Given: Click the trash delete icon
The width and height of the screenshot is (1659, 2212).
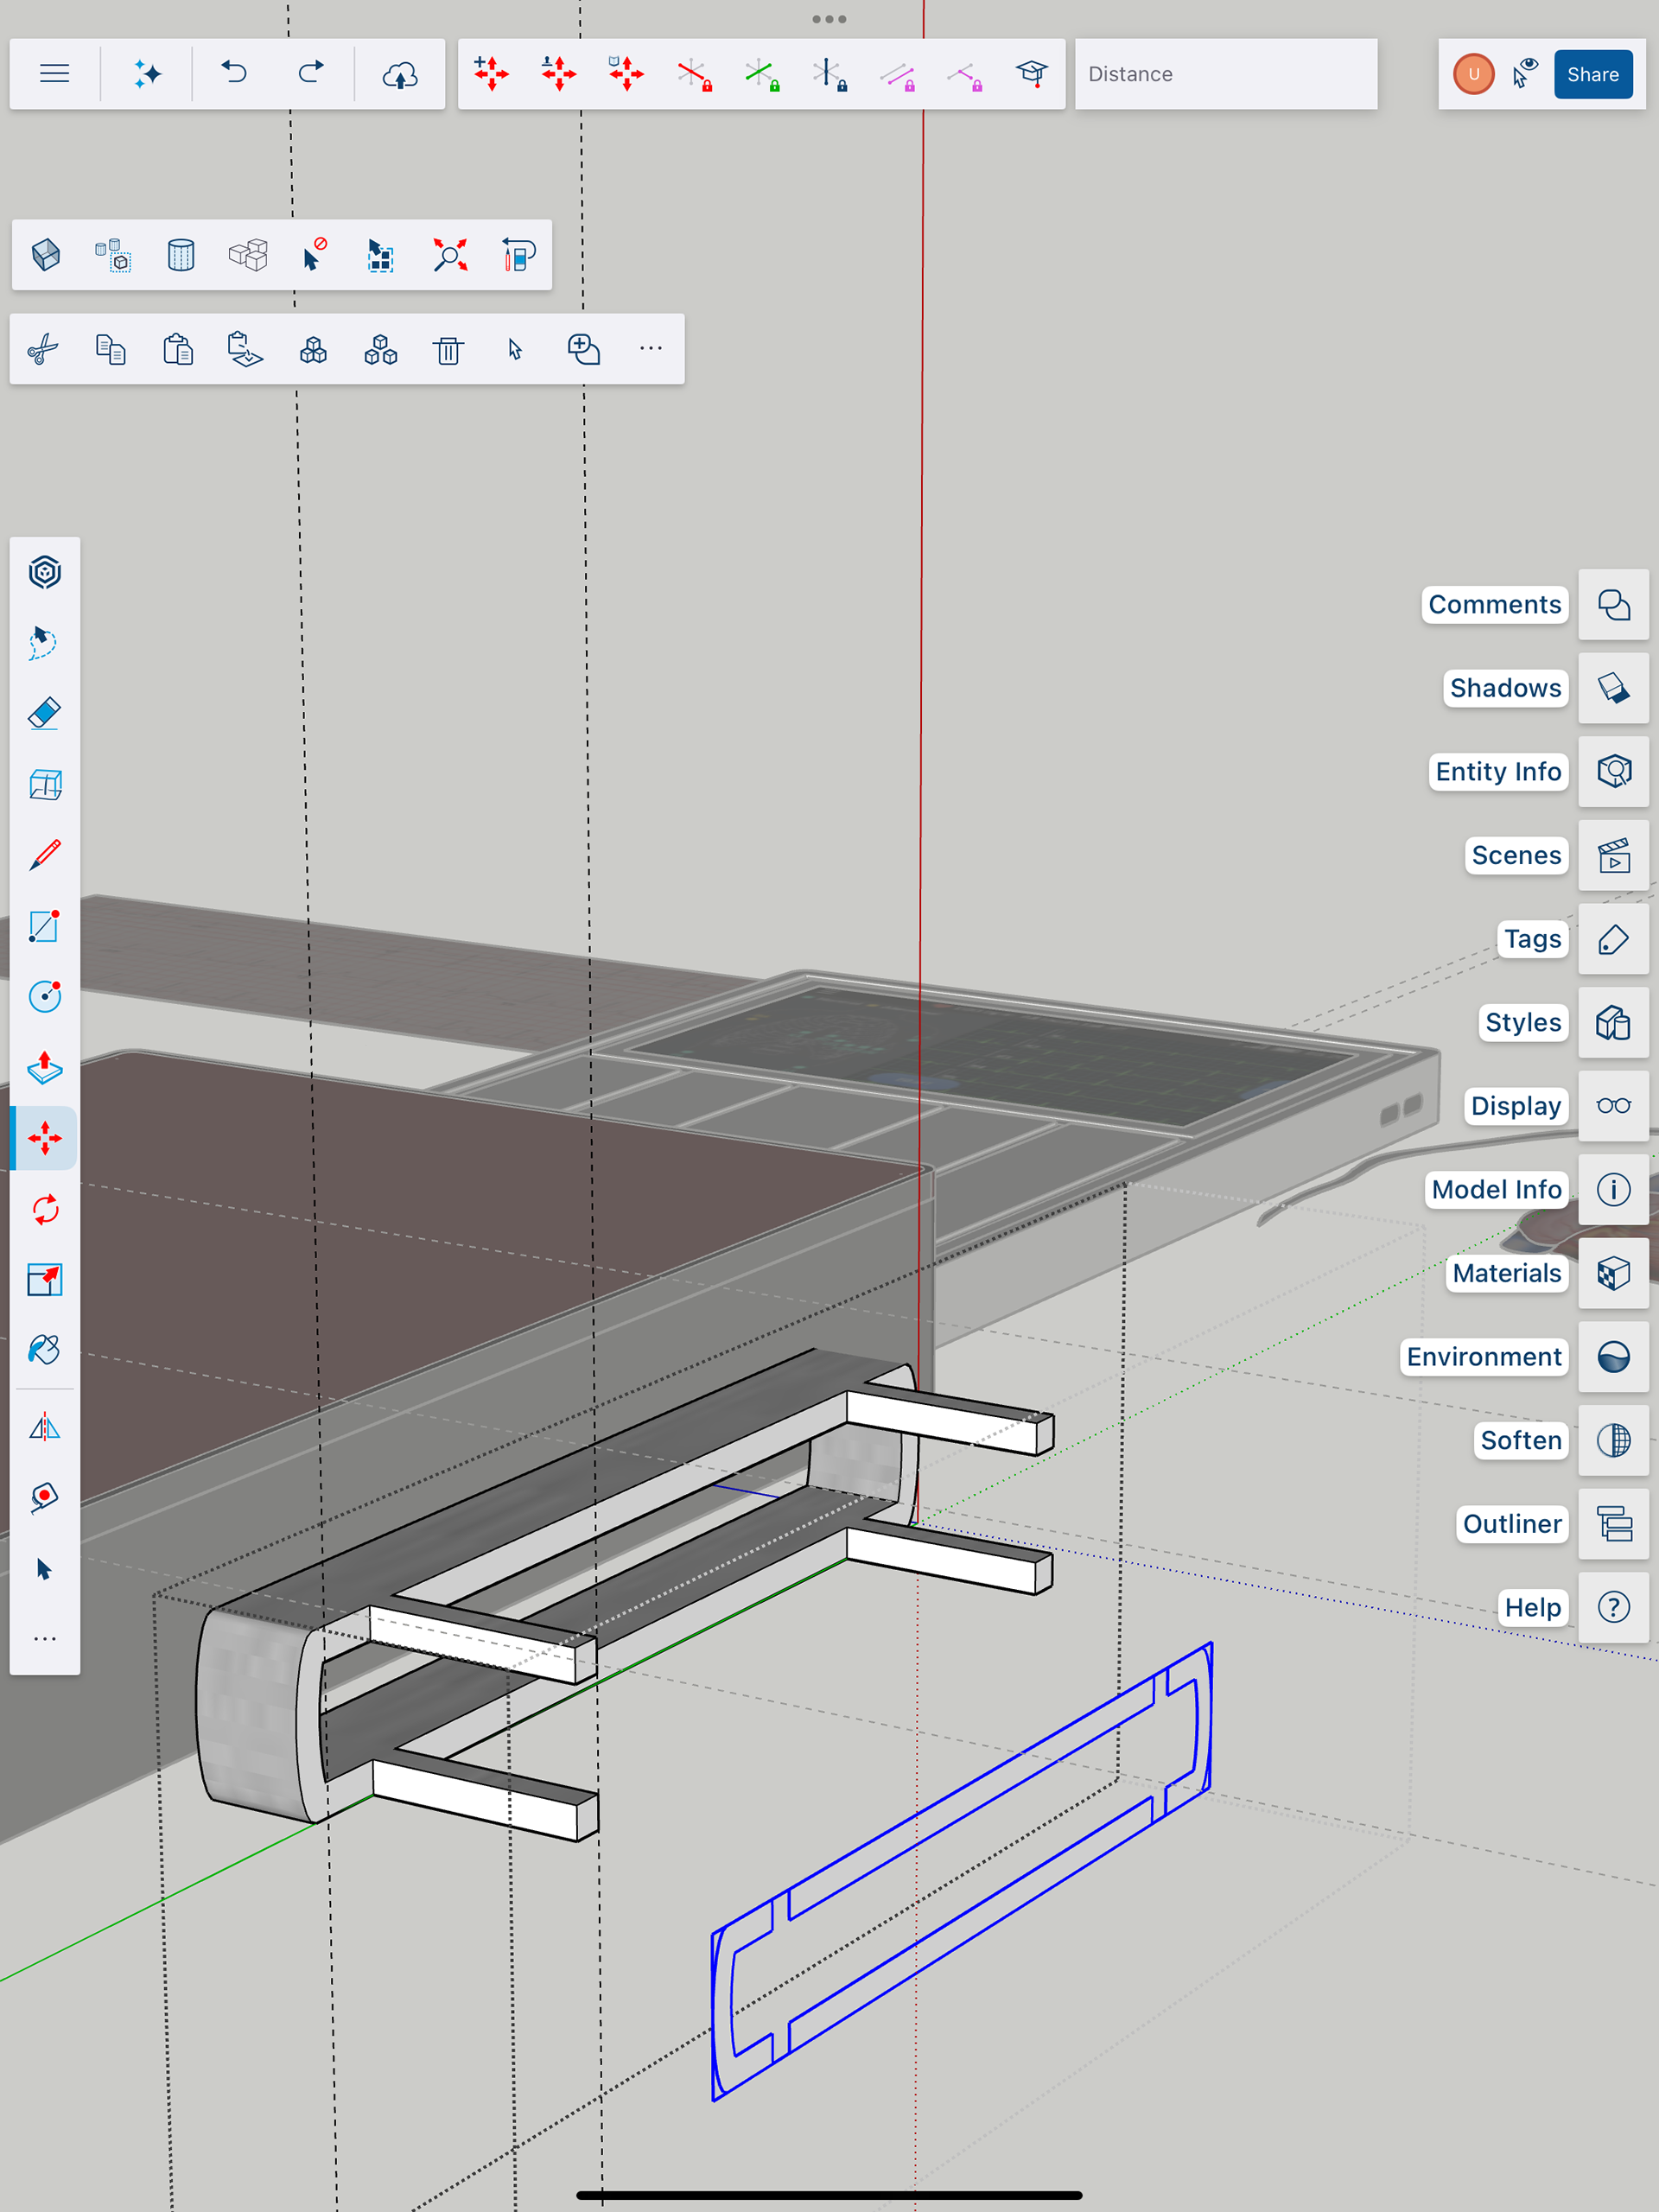Looking at the screenshot, I should [x=448, y=350].
